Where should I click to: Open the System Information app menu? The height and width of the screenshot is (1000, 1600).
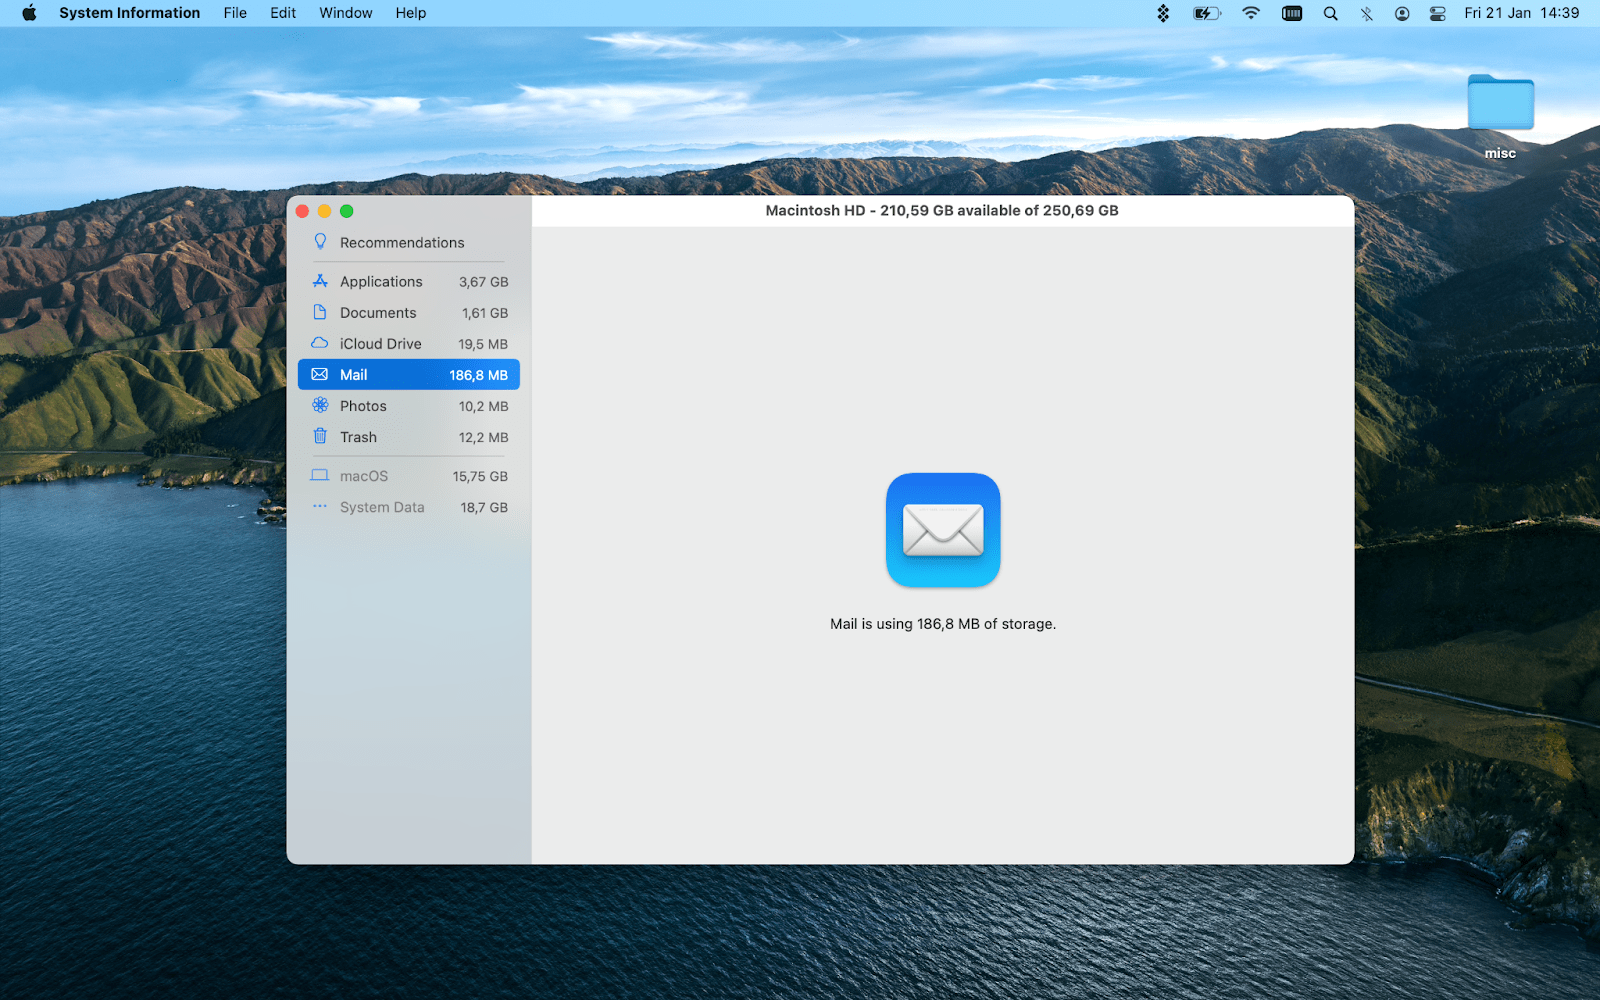click(x=129, y=13)
